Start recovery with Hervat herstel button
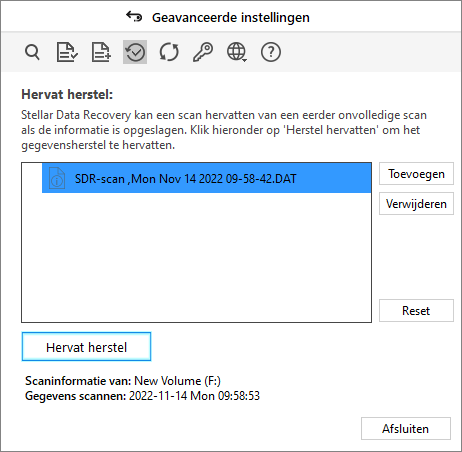The height and width of the screenshot is (452, 462). coord(86,347)
